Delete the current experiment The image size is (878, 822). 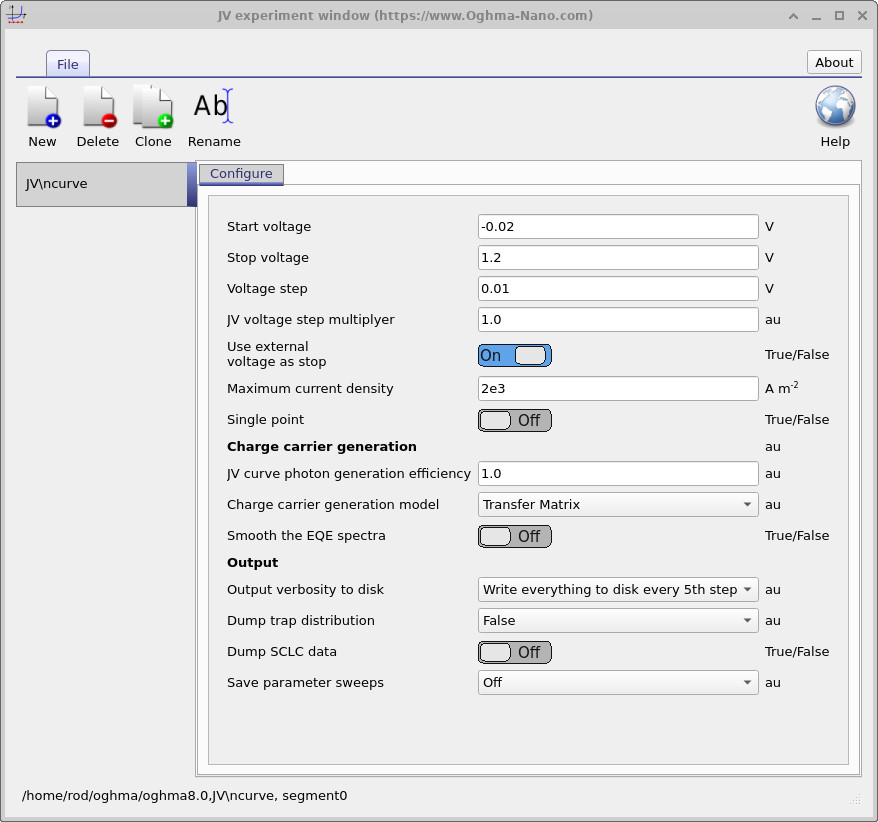[97, 113]
